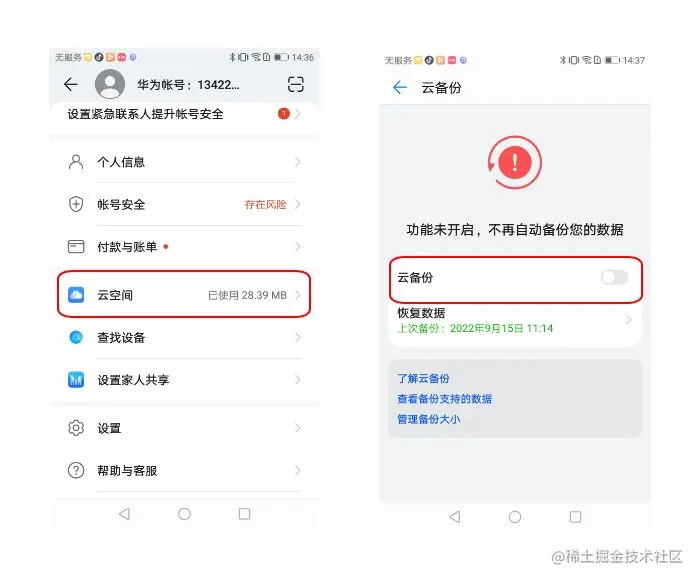Select 云空间 已使用 28.39 MB entry

(x=184, y=295)
